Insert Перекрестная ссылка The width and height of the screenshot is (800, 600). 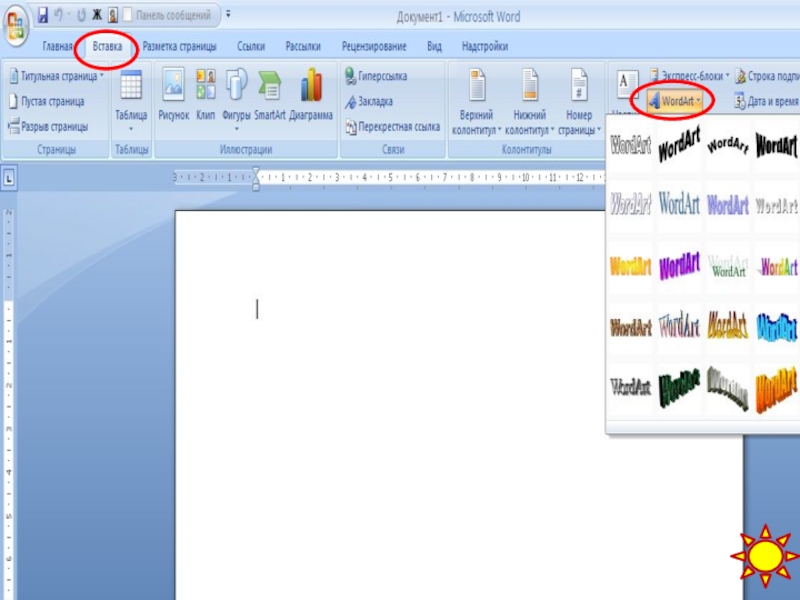(x=392, y=127)
